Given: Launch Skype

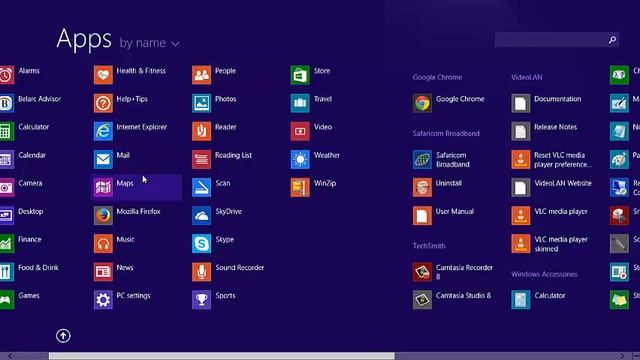Looking at the screenshot, I should [213, 244].
